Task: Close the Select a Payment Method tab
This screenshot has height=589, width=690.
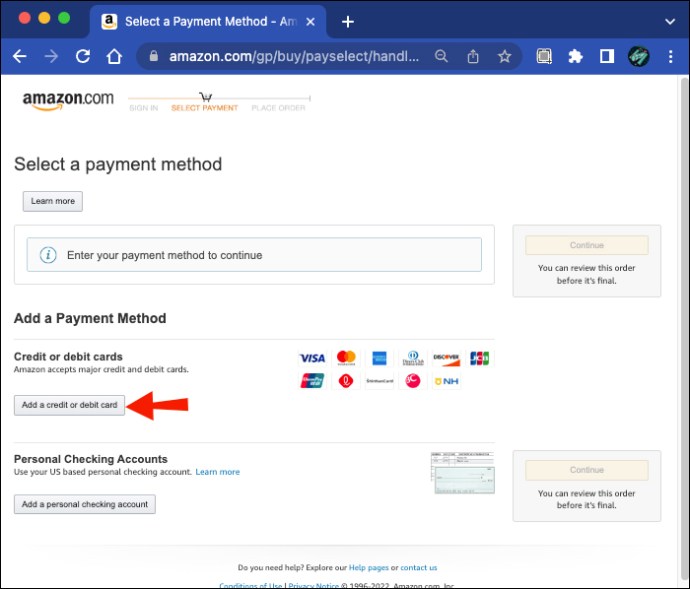Action: click(310, 22)
